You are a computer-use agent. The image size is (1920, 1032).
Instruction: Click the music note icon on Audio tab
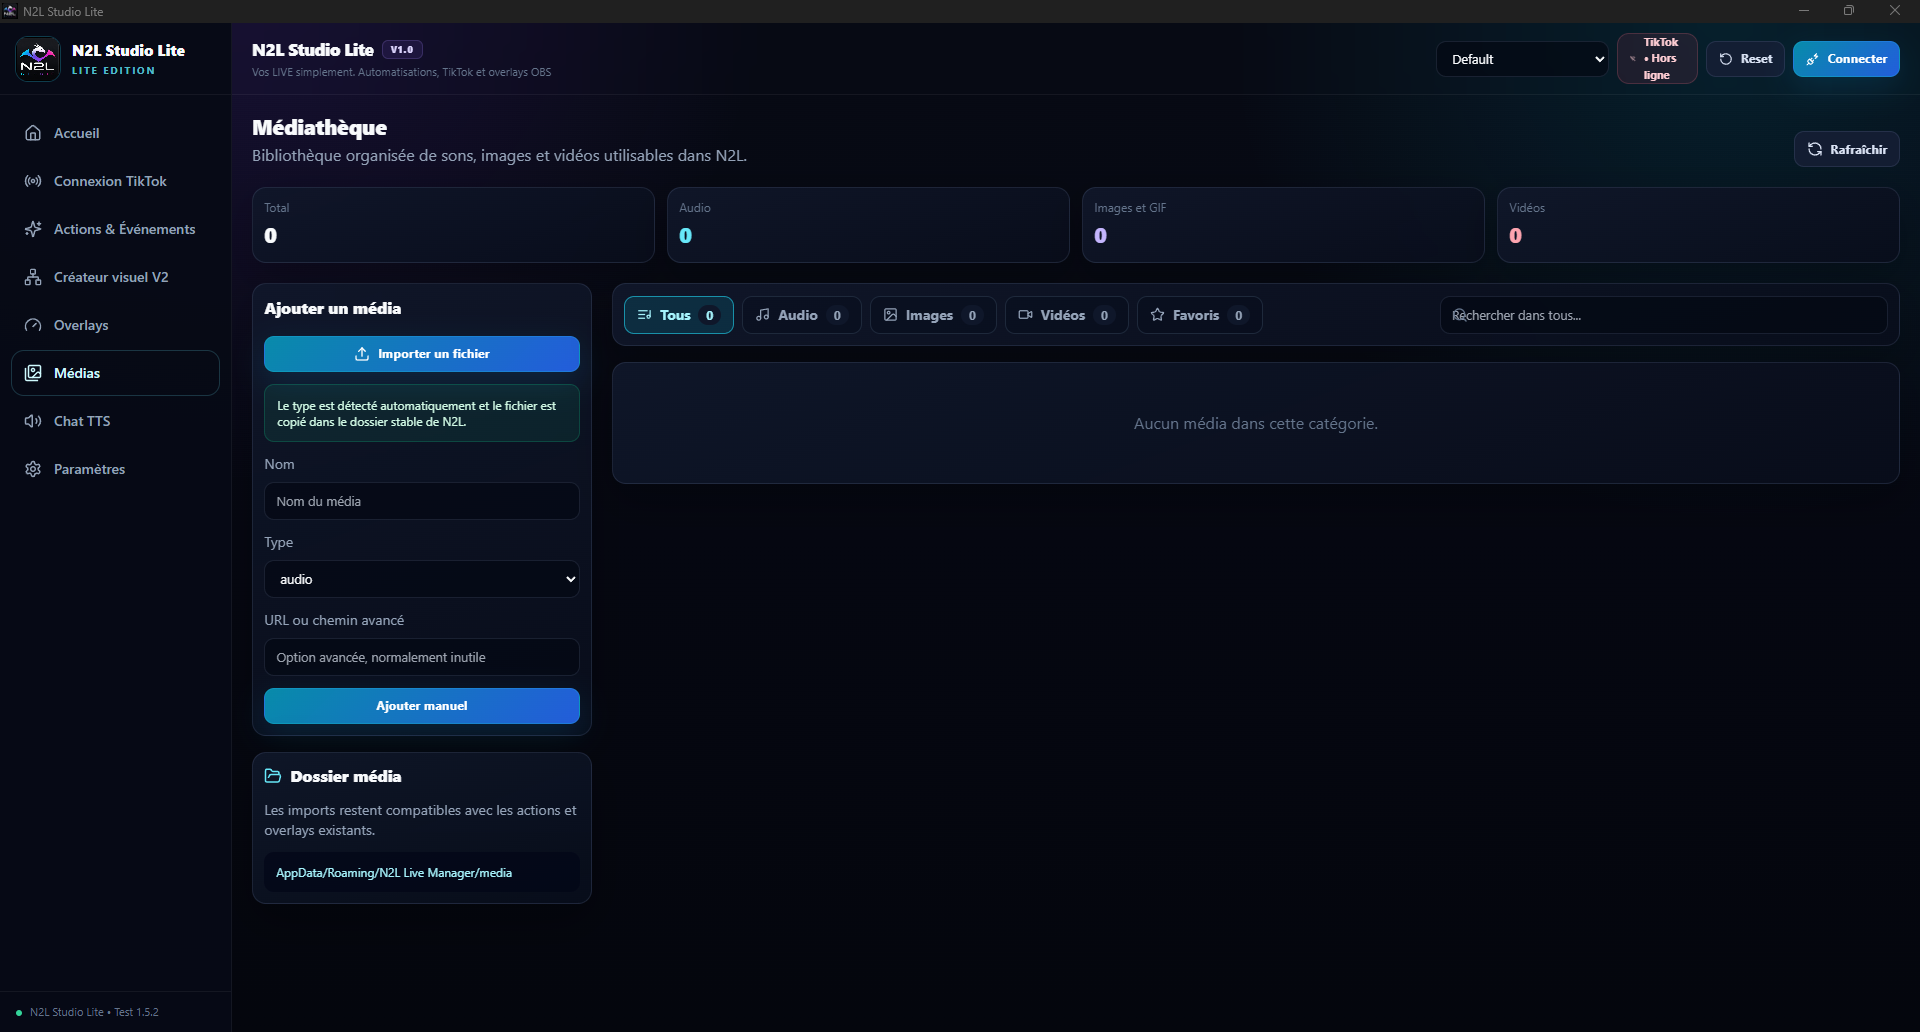[x=763, y=315]
